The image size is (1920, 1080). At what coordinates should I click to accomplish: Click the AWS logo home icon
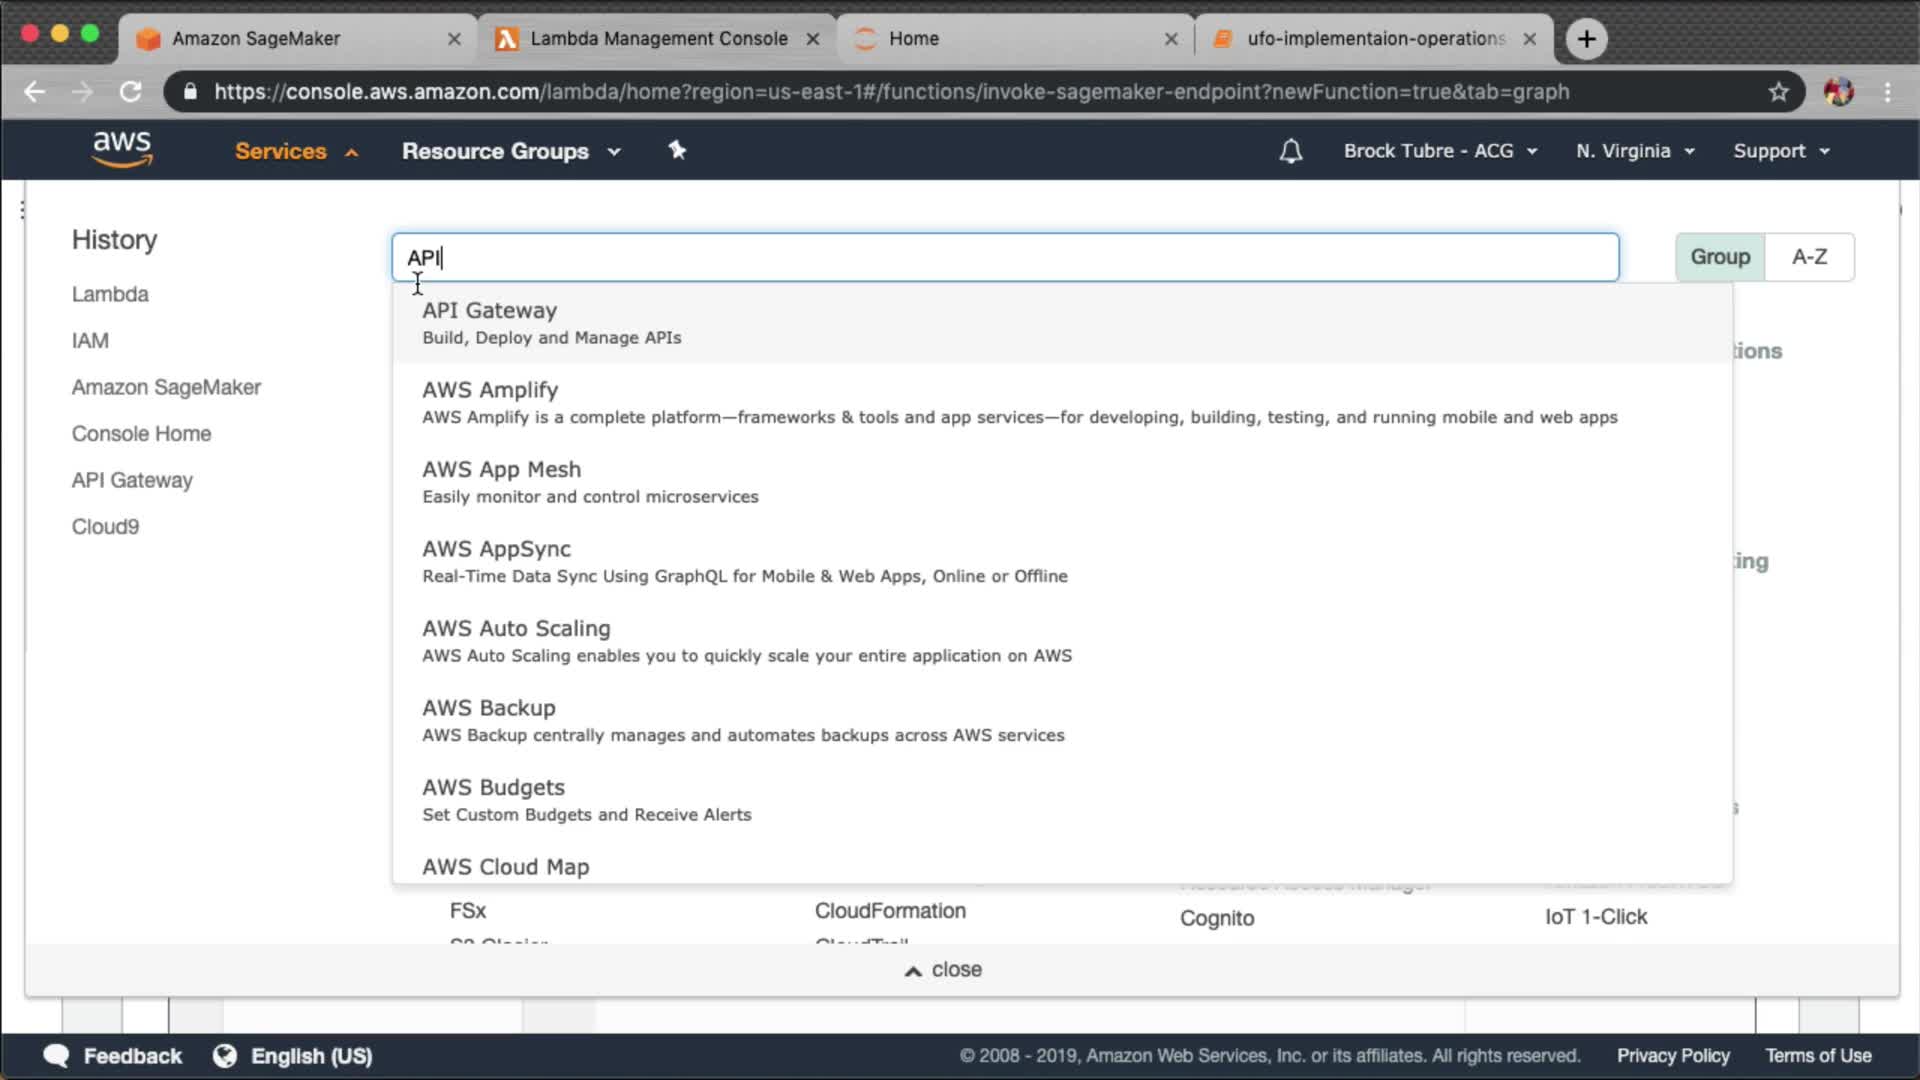122,149
